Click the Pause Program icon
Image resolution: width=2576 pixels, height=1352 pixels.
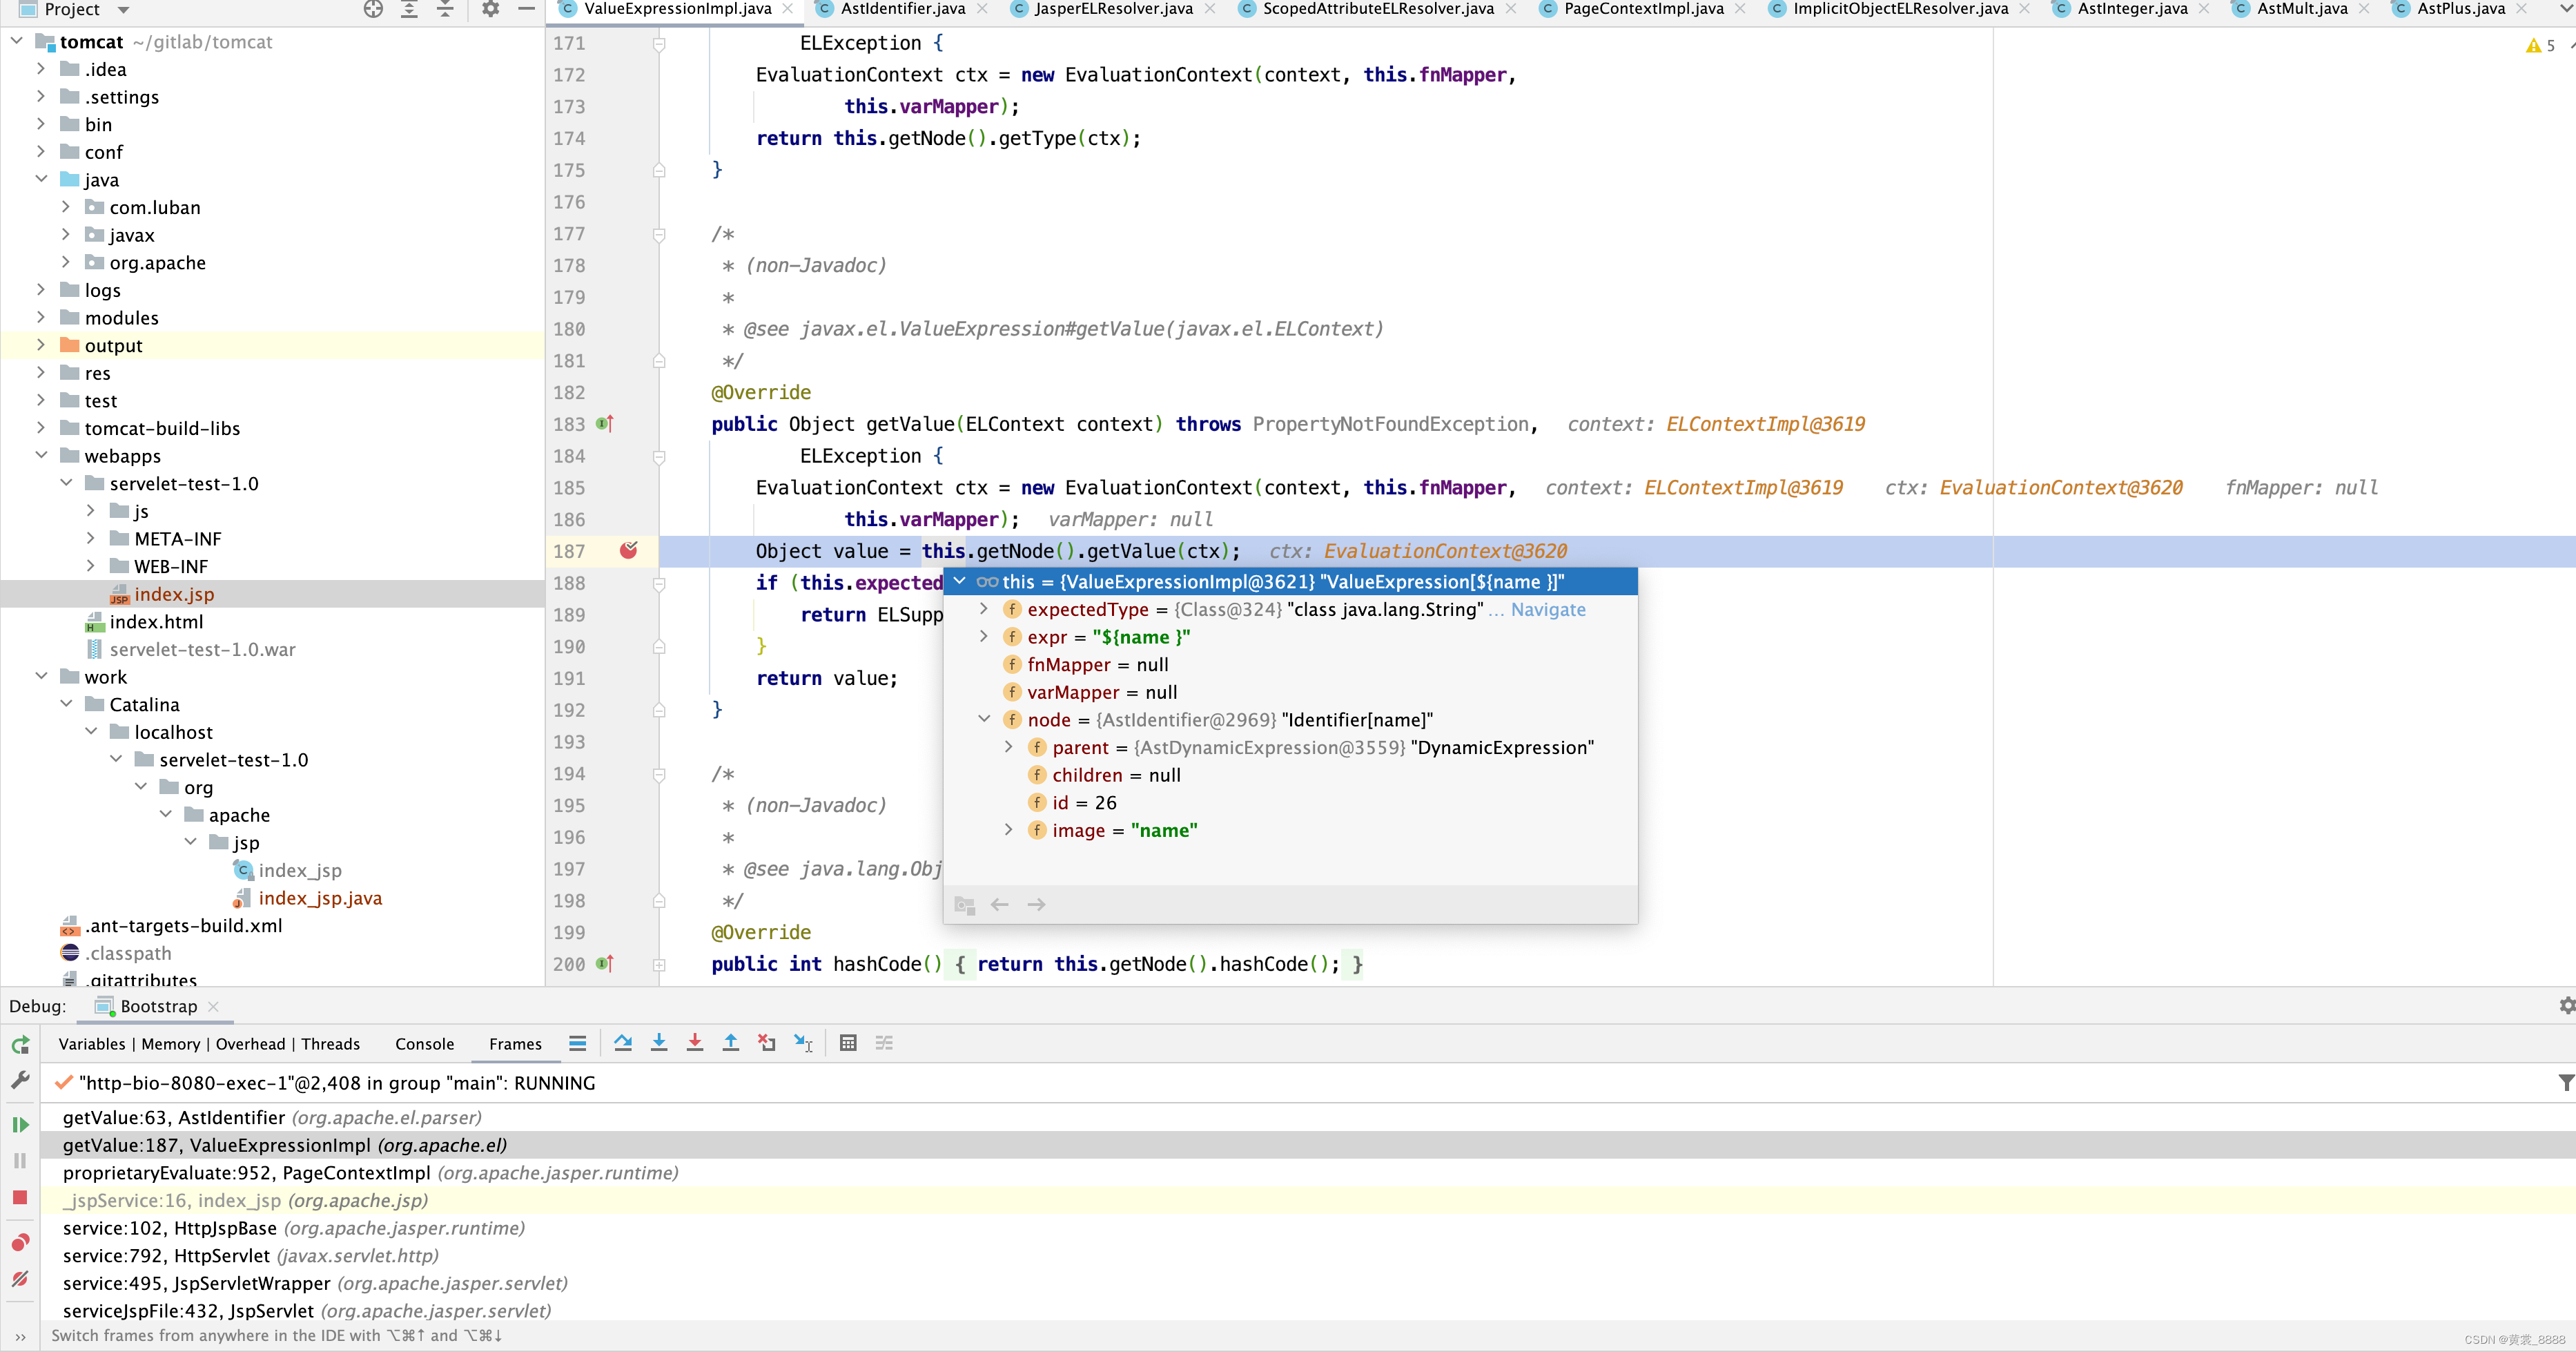[x=20, y=1161]
